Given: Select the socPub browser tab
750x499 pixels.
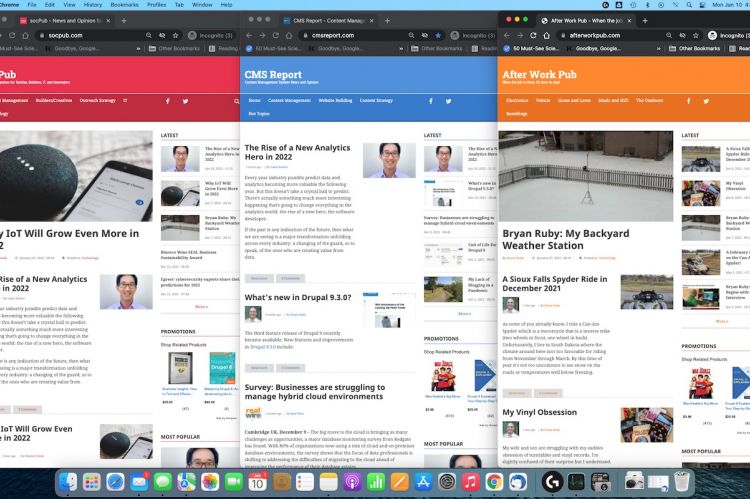Looking at the screenshot, I should tap(65, 21).
